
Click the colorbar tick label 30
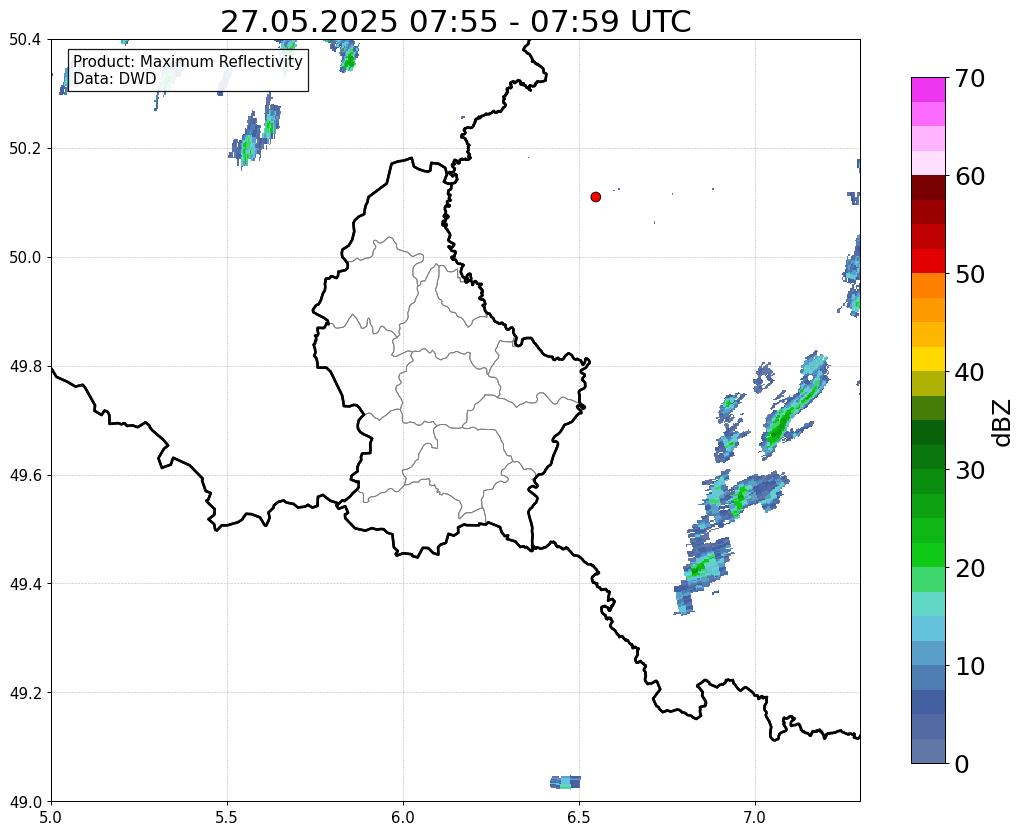pyautogui.click(x=970, y=470)
